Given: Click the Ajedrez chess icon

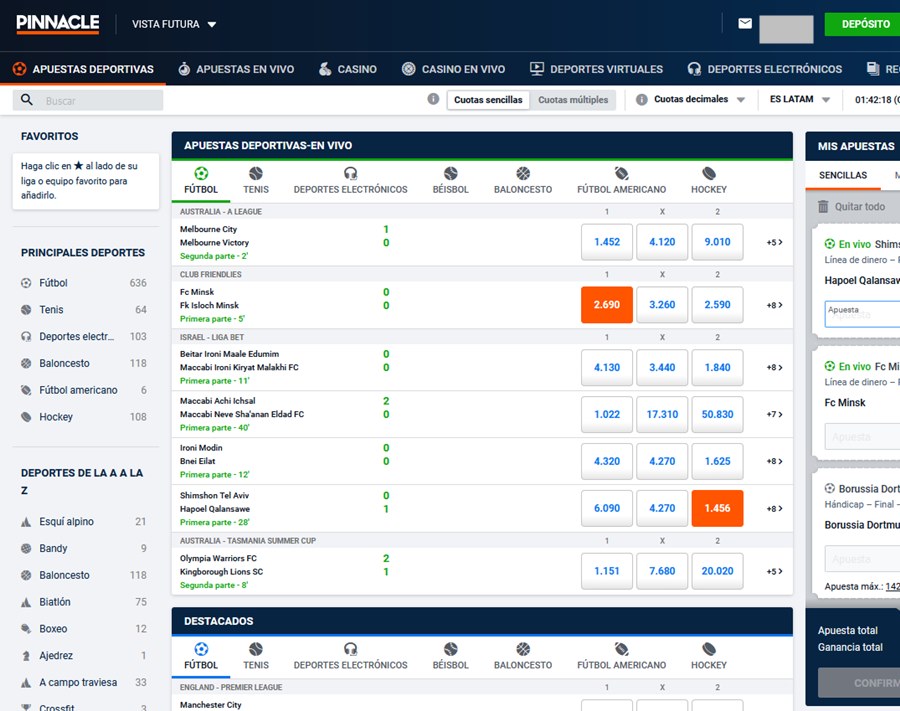Looking at the screenshot, I should (x=26, y=655).
